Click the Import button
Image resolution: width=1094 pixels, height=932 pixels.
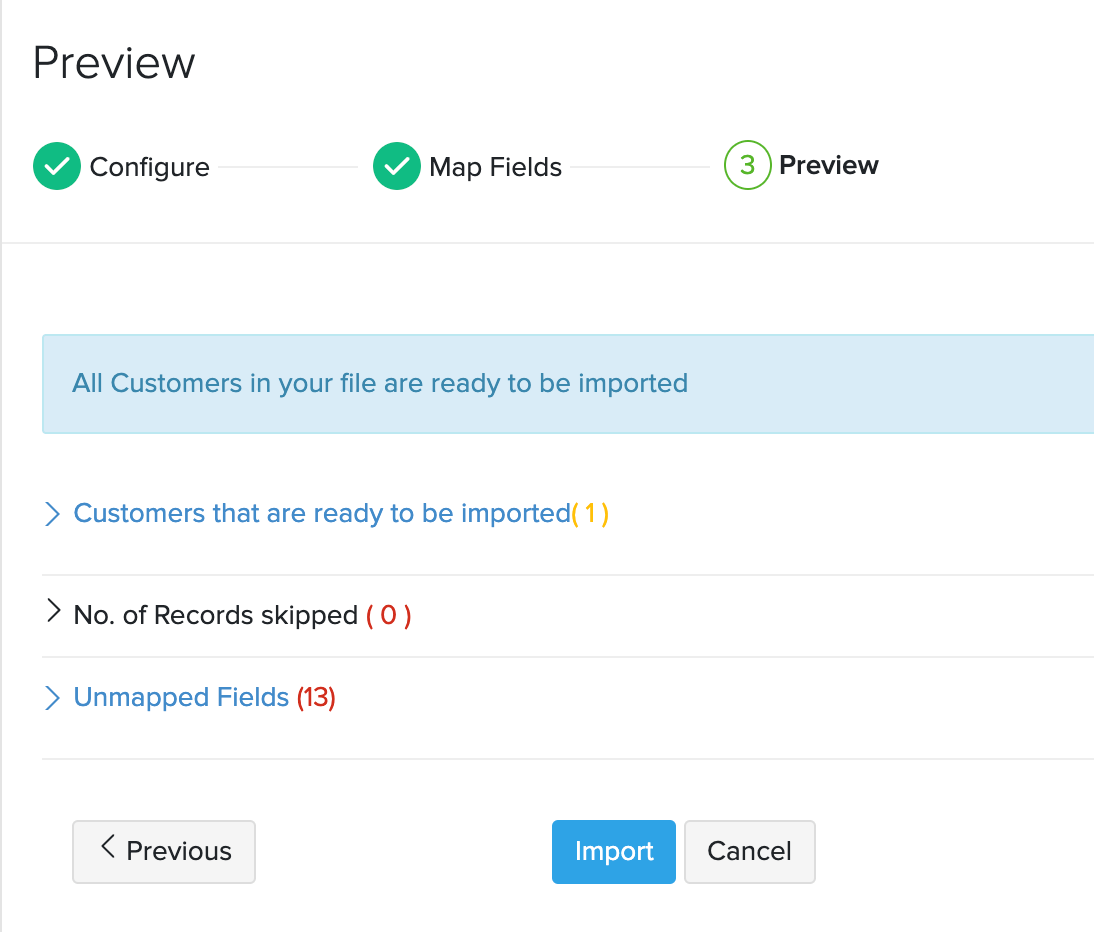click(613, 851)
